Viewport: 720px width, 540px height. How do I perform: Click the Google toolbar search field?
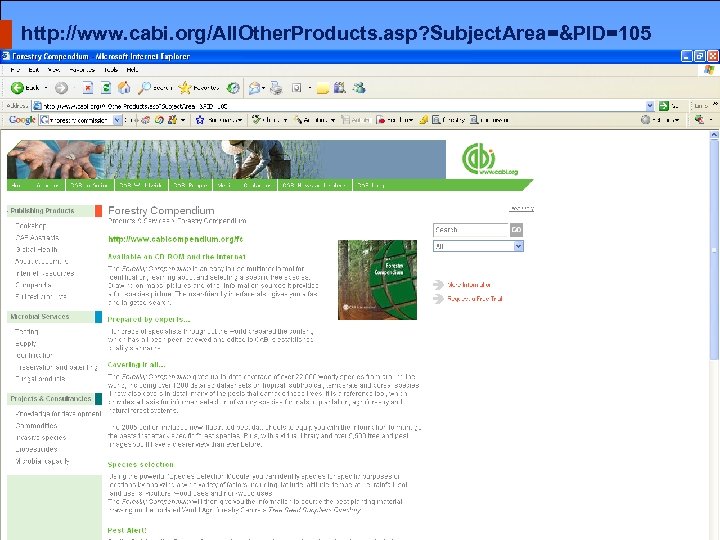[x=77, y=120]
